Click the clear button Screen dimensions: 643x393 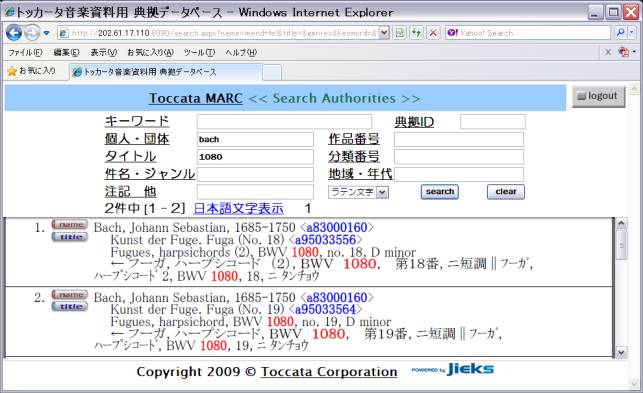[x=506, y=192]
